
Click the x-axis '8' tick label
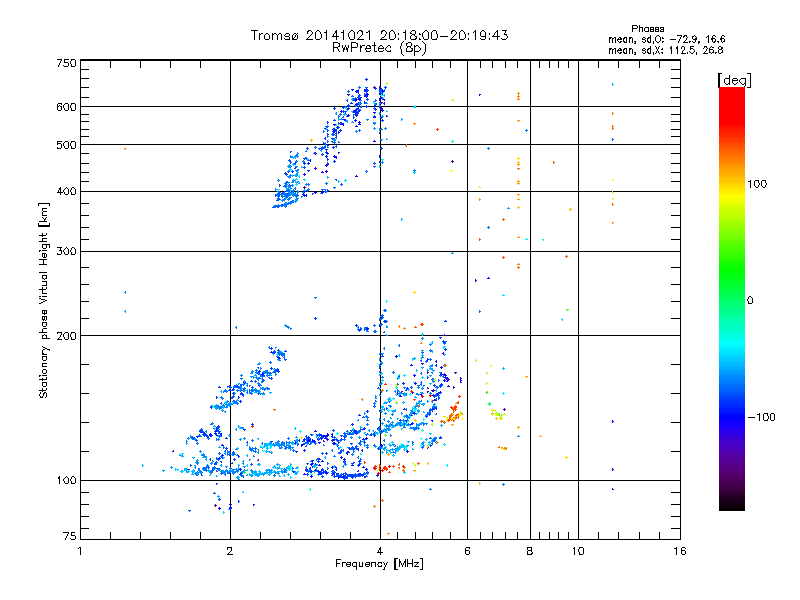(530, 551)
